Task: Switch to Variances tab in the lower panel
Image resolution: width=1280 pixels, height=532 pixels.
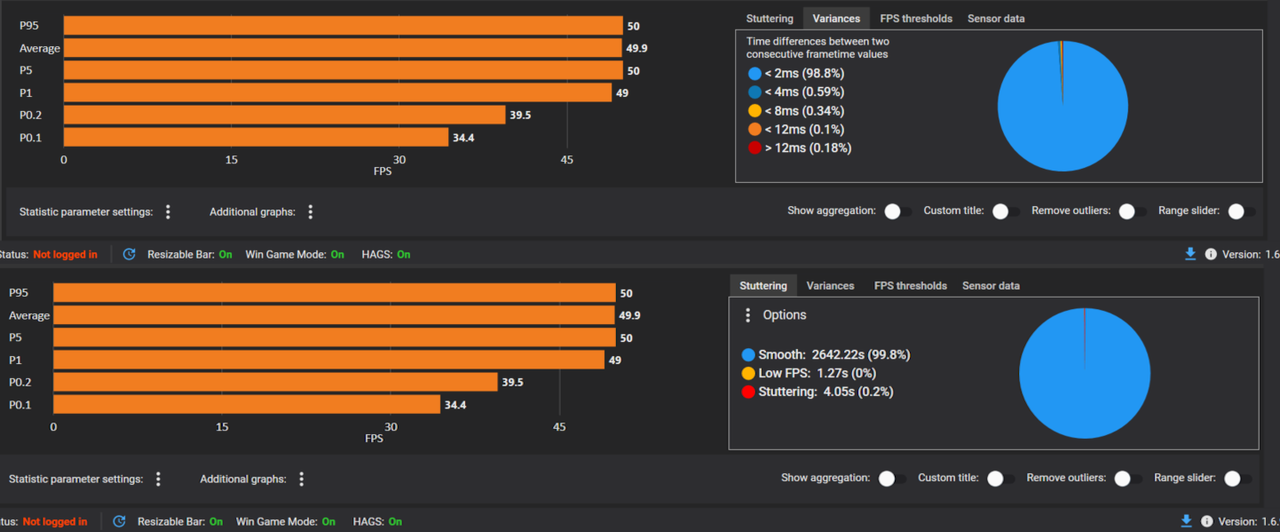Action: point(830,285)
